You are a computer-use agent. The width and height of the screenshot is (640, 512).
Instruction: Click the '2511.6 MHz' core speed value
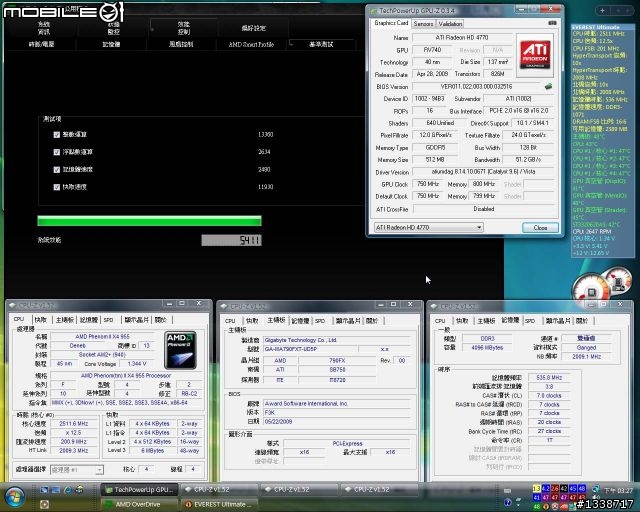(x=73, y=424)
